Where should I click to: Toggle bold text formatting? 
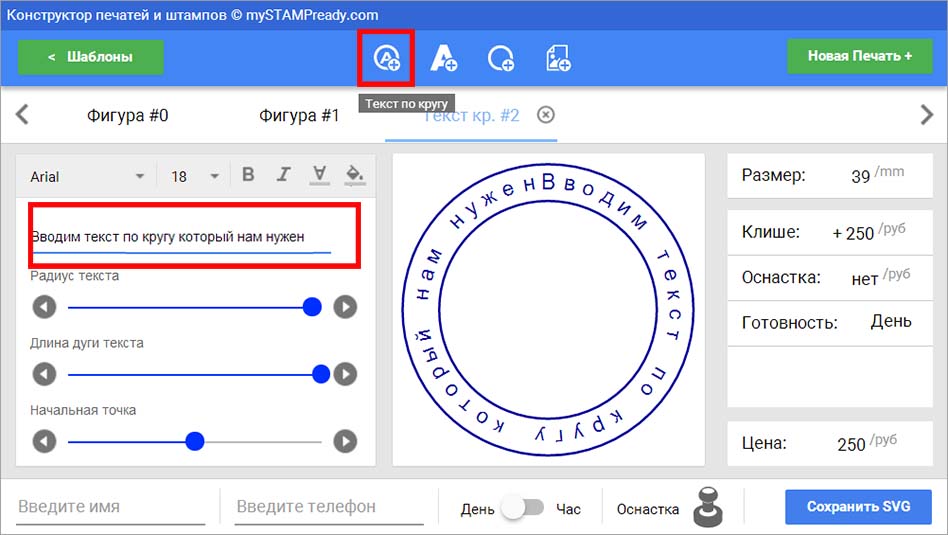pos(248,175)
